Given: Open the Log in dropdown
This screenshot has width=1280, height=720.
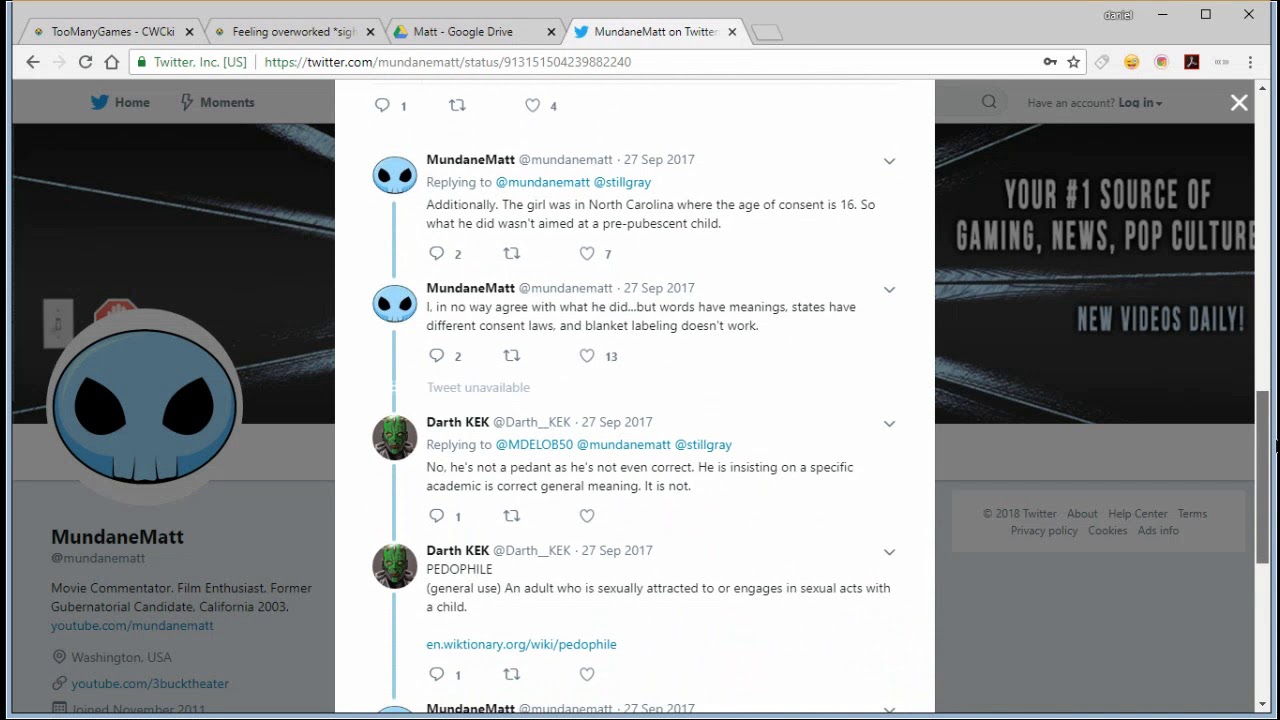Looking at the screenshot, I should tap(1140, 103).
